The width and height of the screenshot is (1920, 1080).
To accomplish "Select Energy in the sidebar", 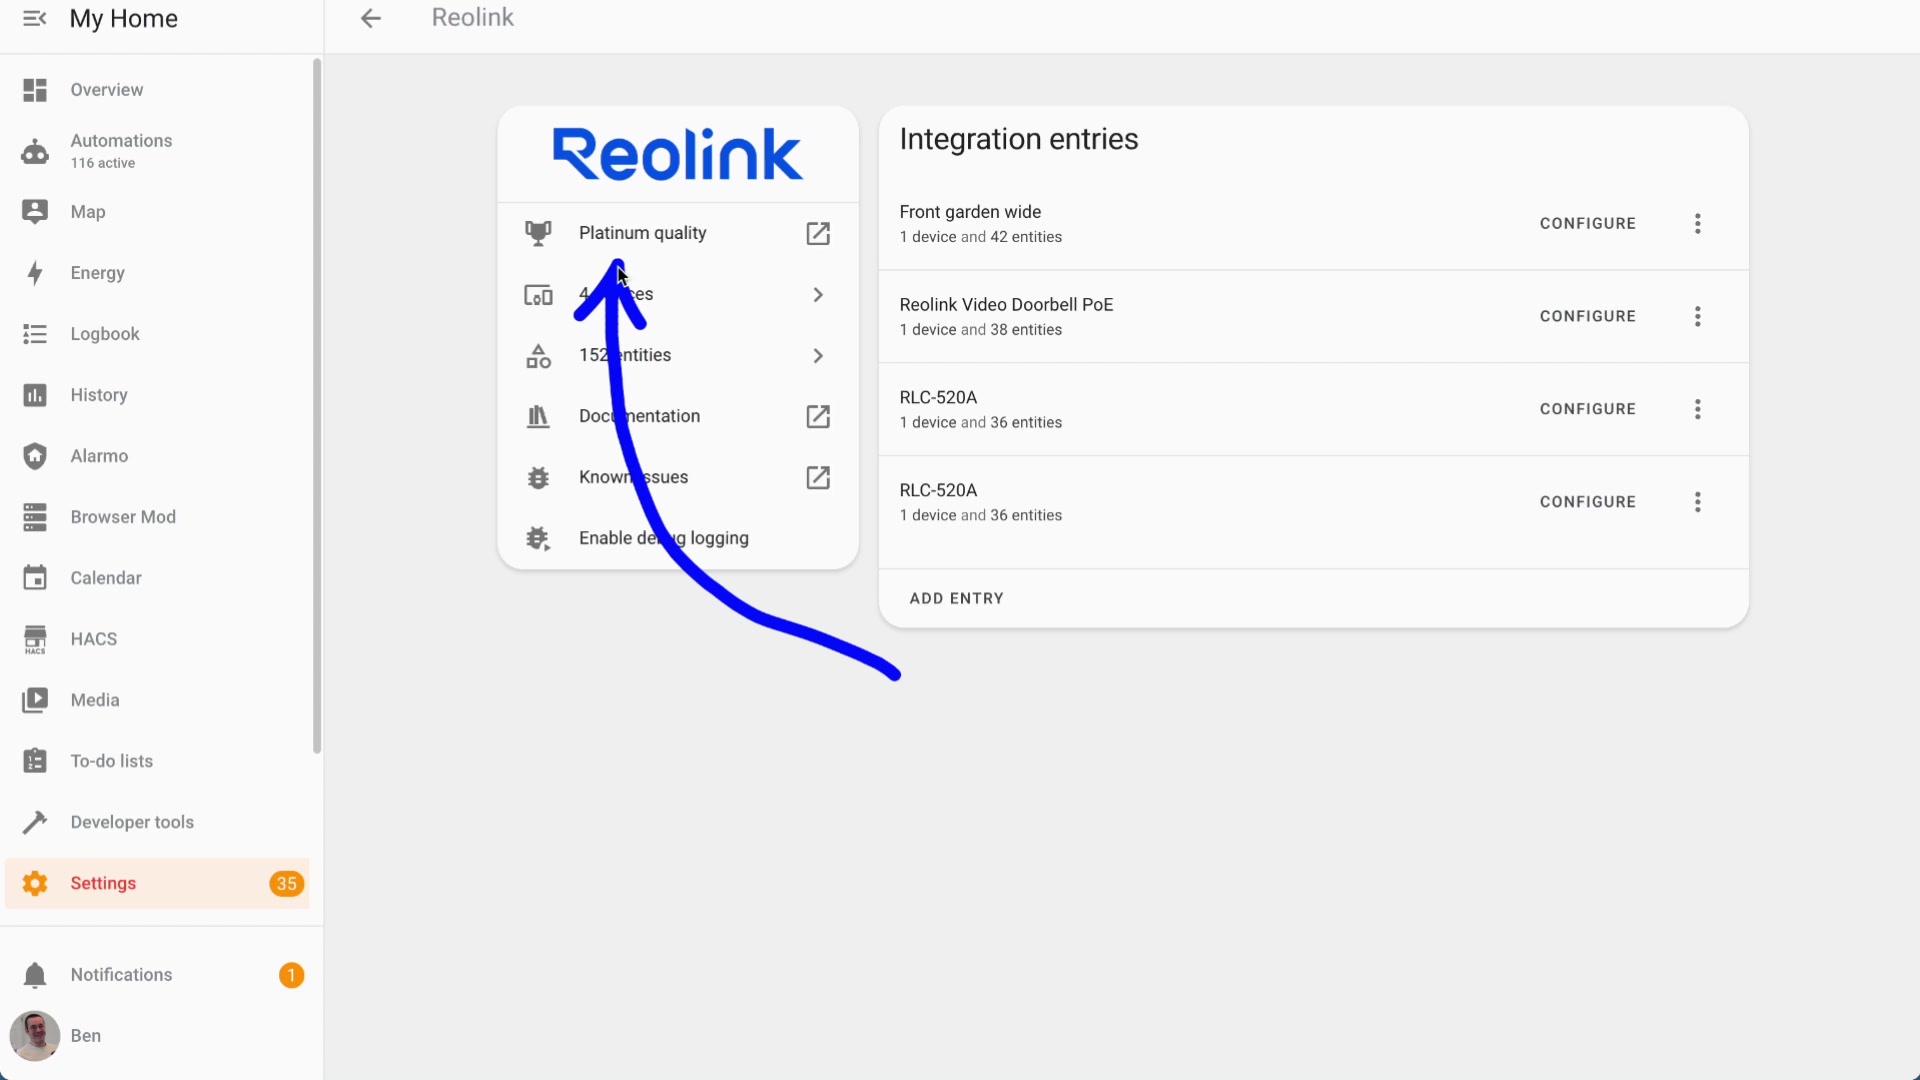I will [x=97, y=273].
